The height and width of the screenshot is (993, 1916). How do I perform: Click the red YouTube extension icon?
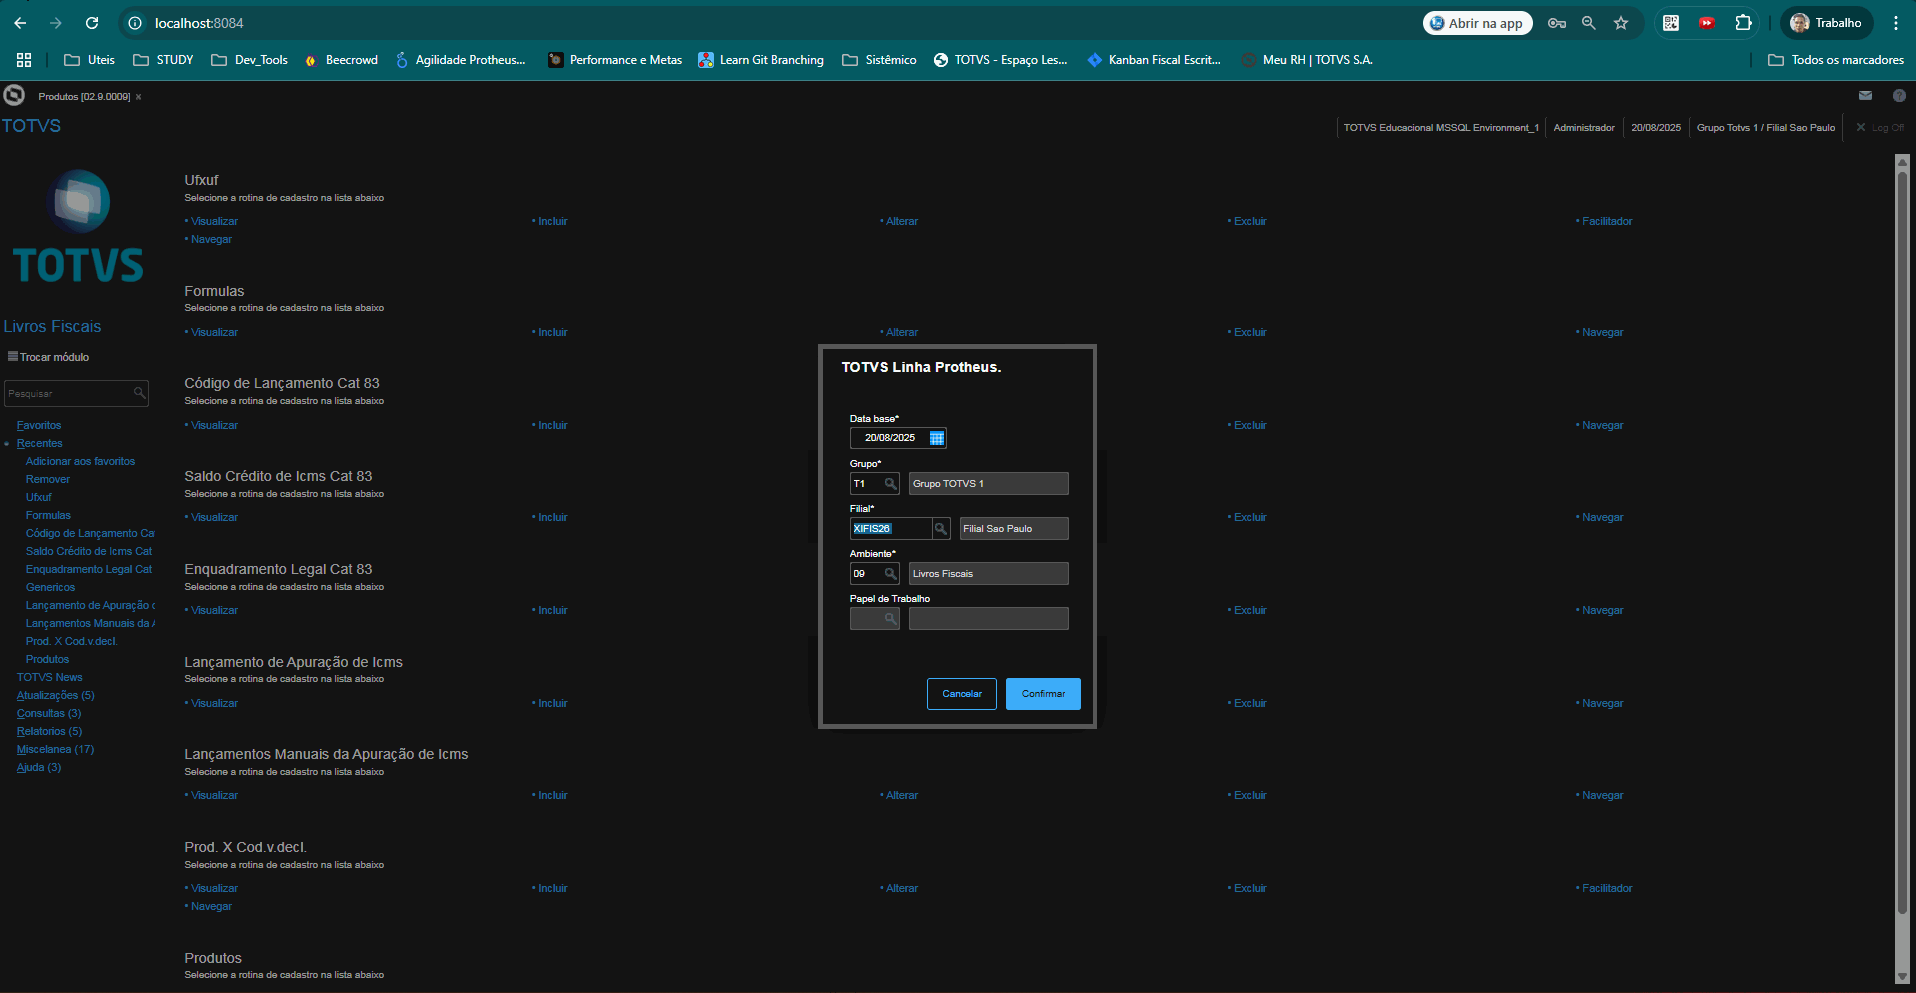coord(1707,23)
